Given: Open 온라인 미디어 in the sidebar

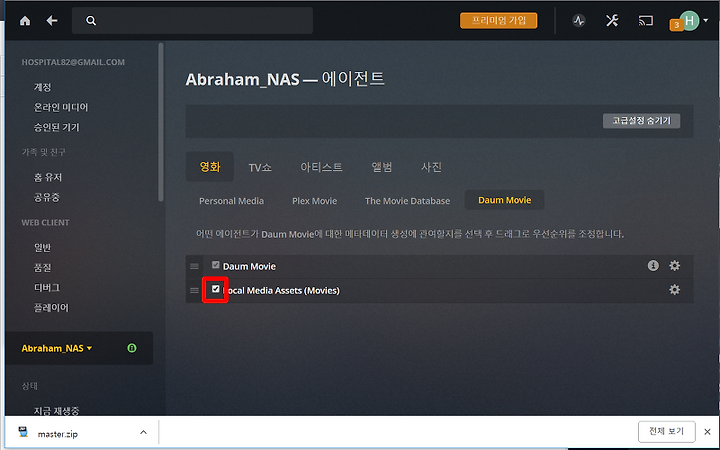Looking at the screenshot, I should point(61,107).
